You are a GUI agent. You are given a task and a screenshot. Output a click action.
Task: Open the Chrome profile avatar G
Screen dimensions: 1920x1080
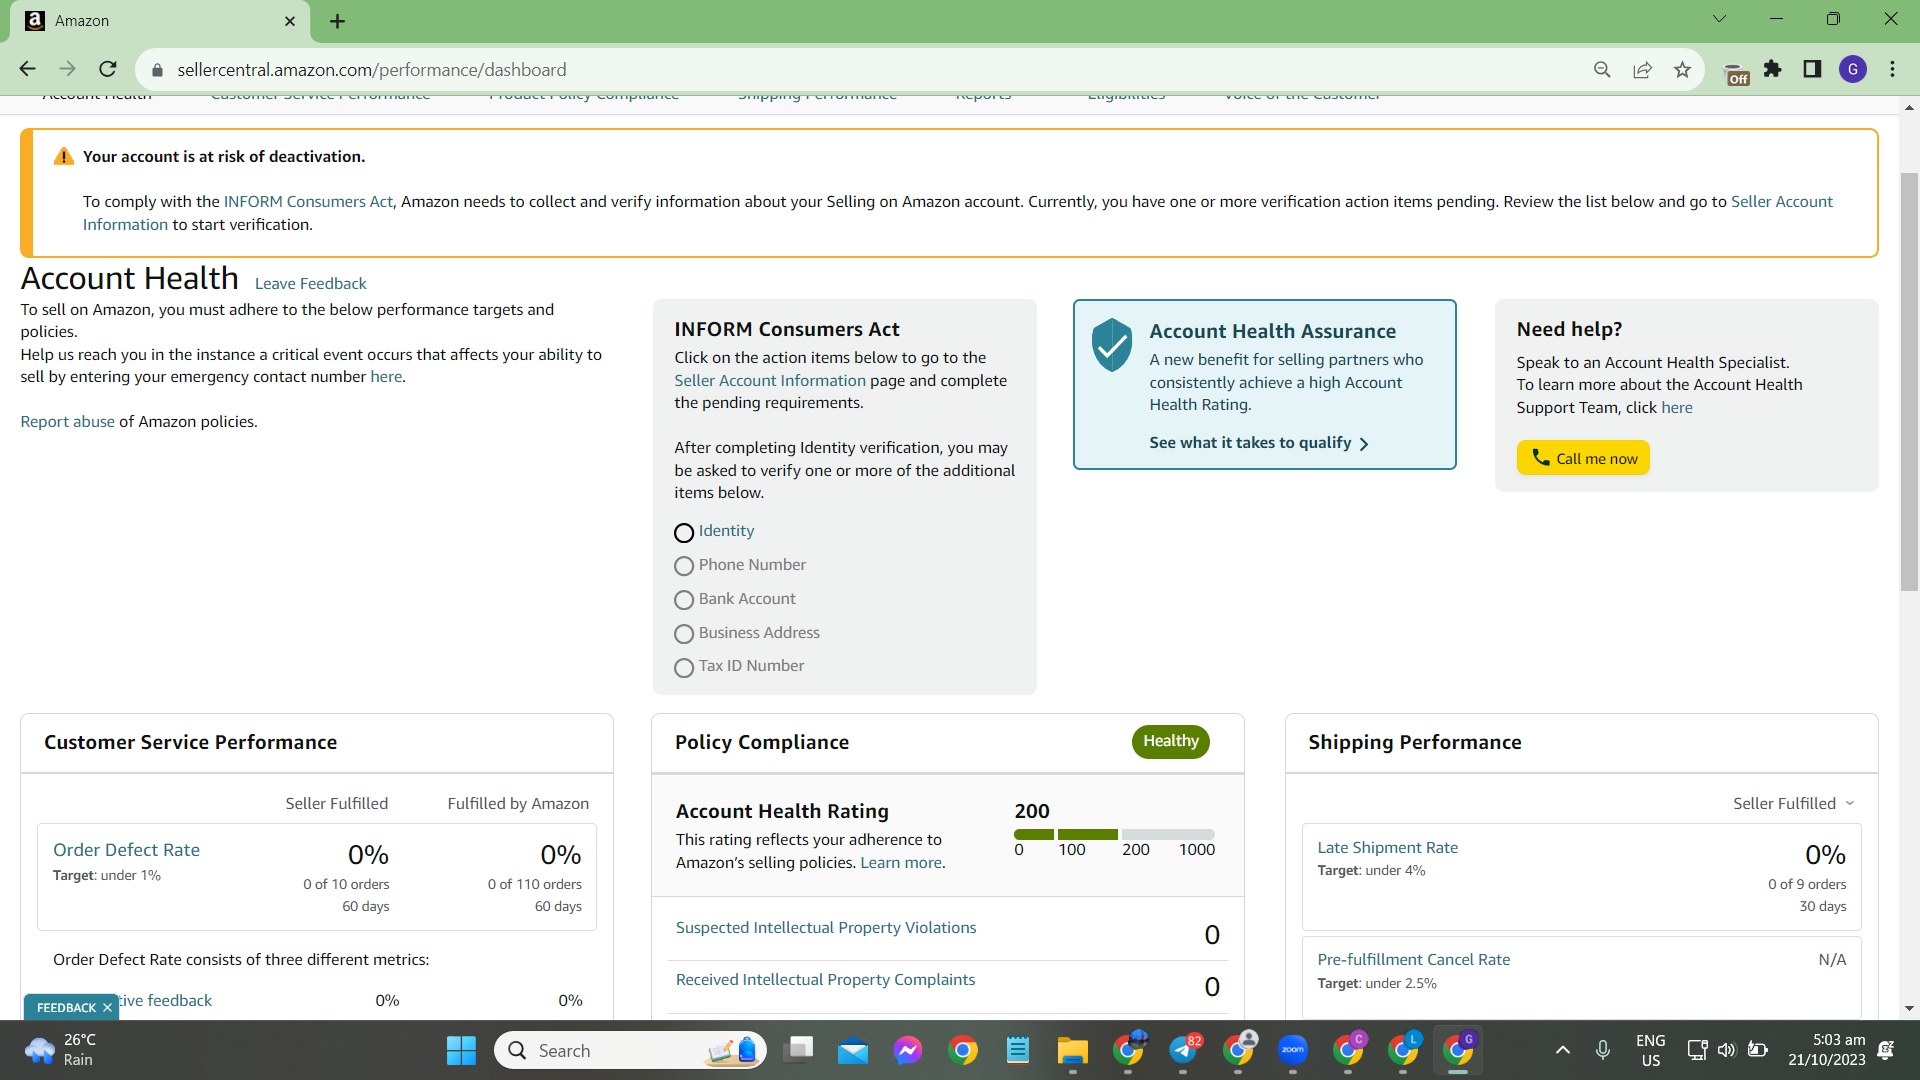(1853, 69)
